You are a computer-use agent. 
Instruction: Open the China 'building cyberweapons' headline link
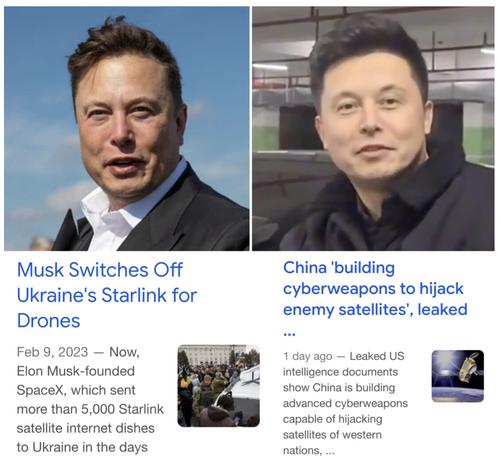[x=375, y=289]
